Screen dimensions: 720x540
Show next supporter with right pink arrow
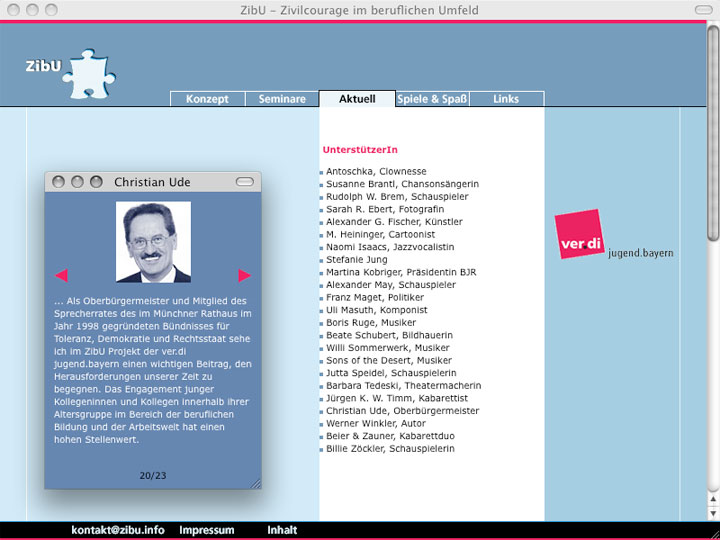[244, 275]
